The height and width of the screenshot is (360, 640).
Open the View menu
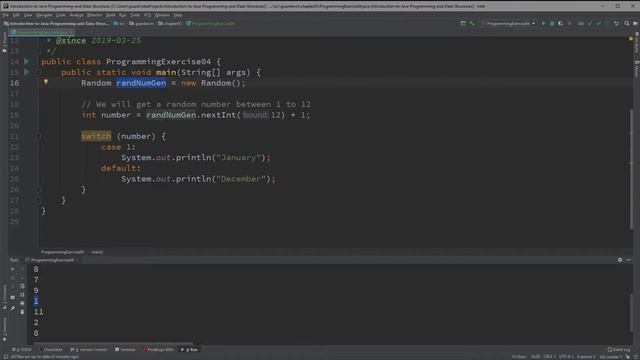pos(28,15)
